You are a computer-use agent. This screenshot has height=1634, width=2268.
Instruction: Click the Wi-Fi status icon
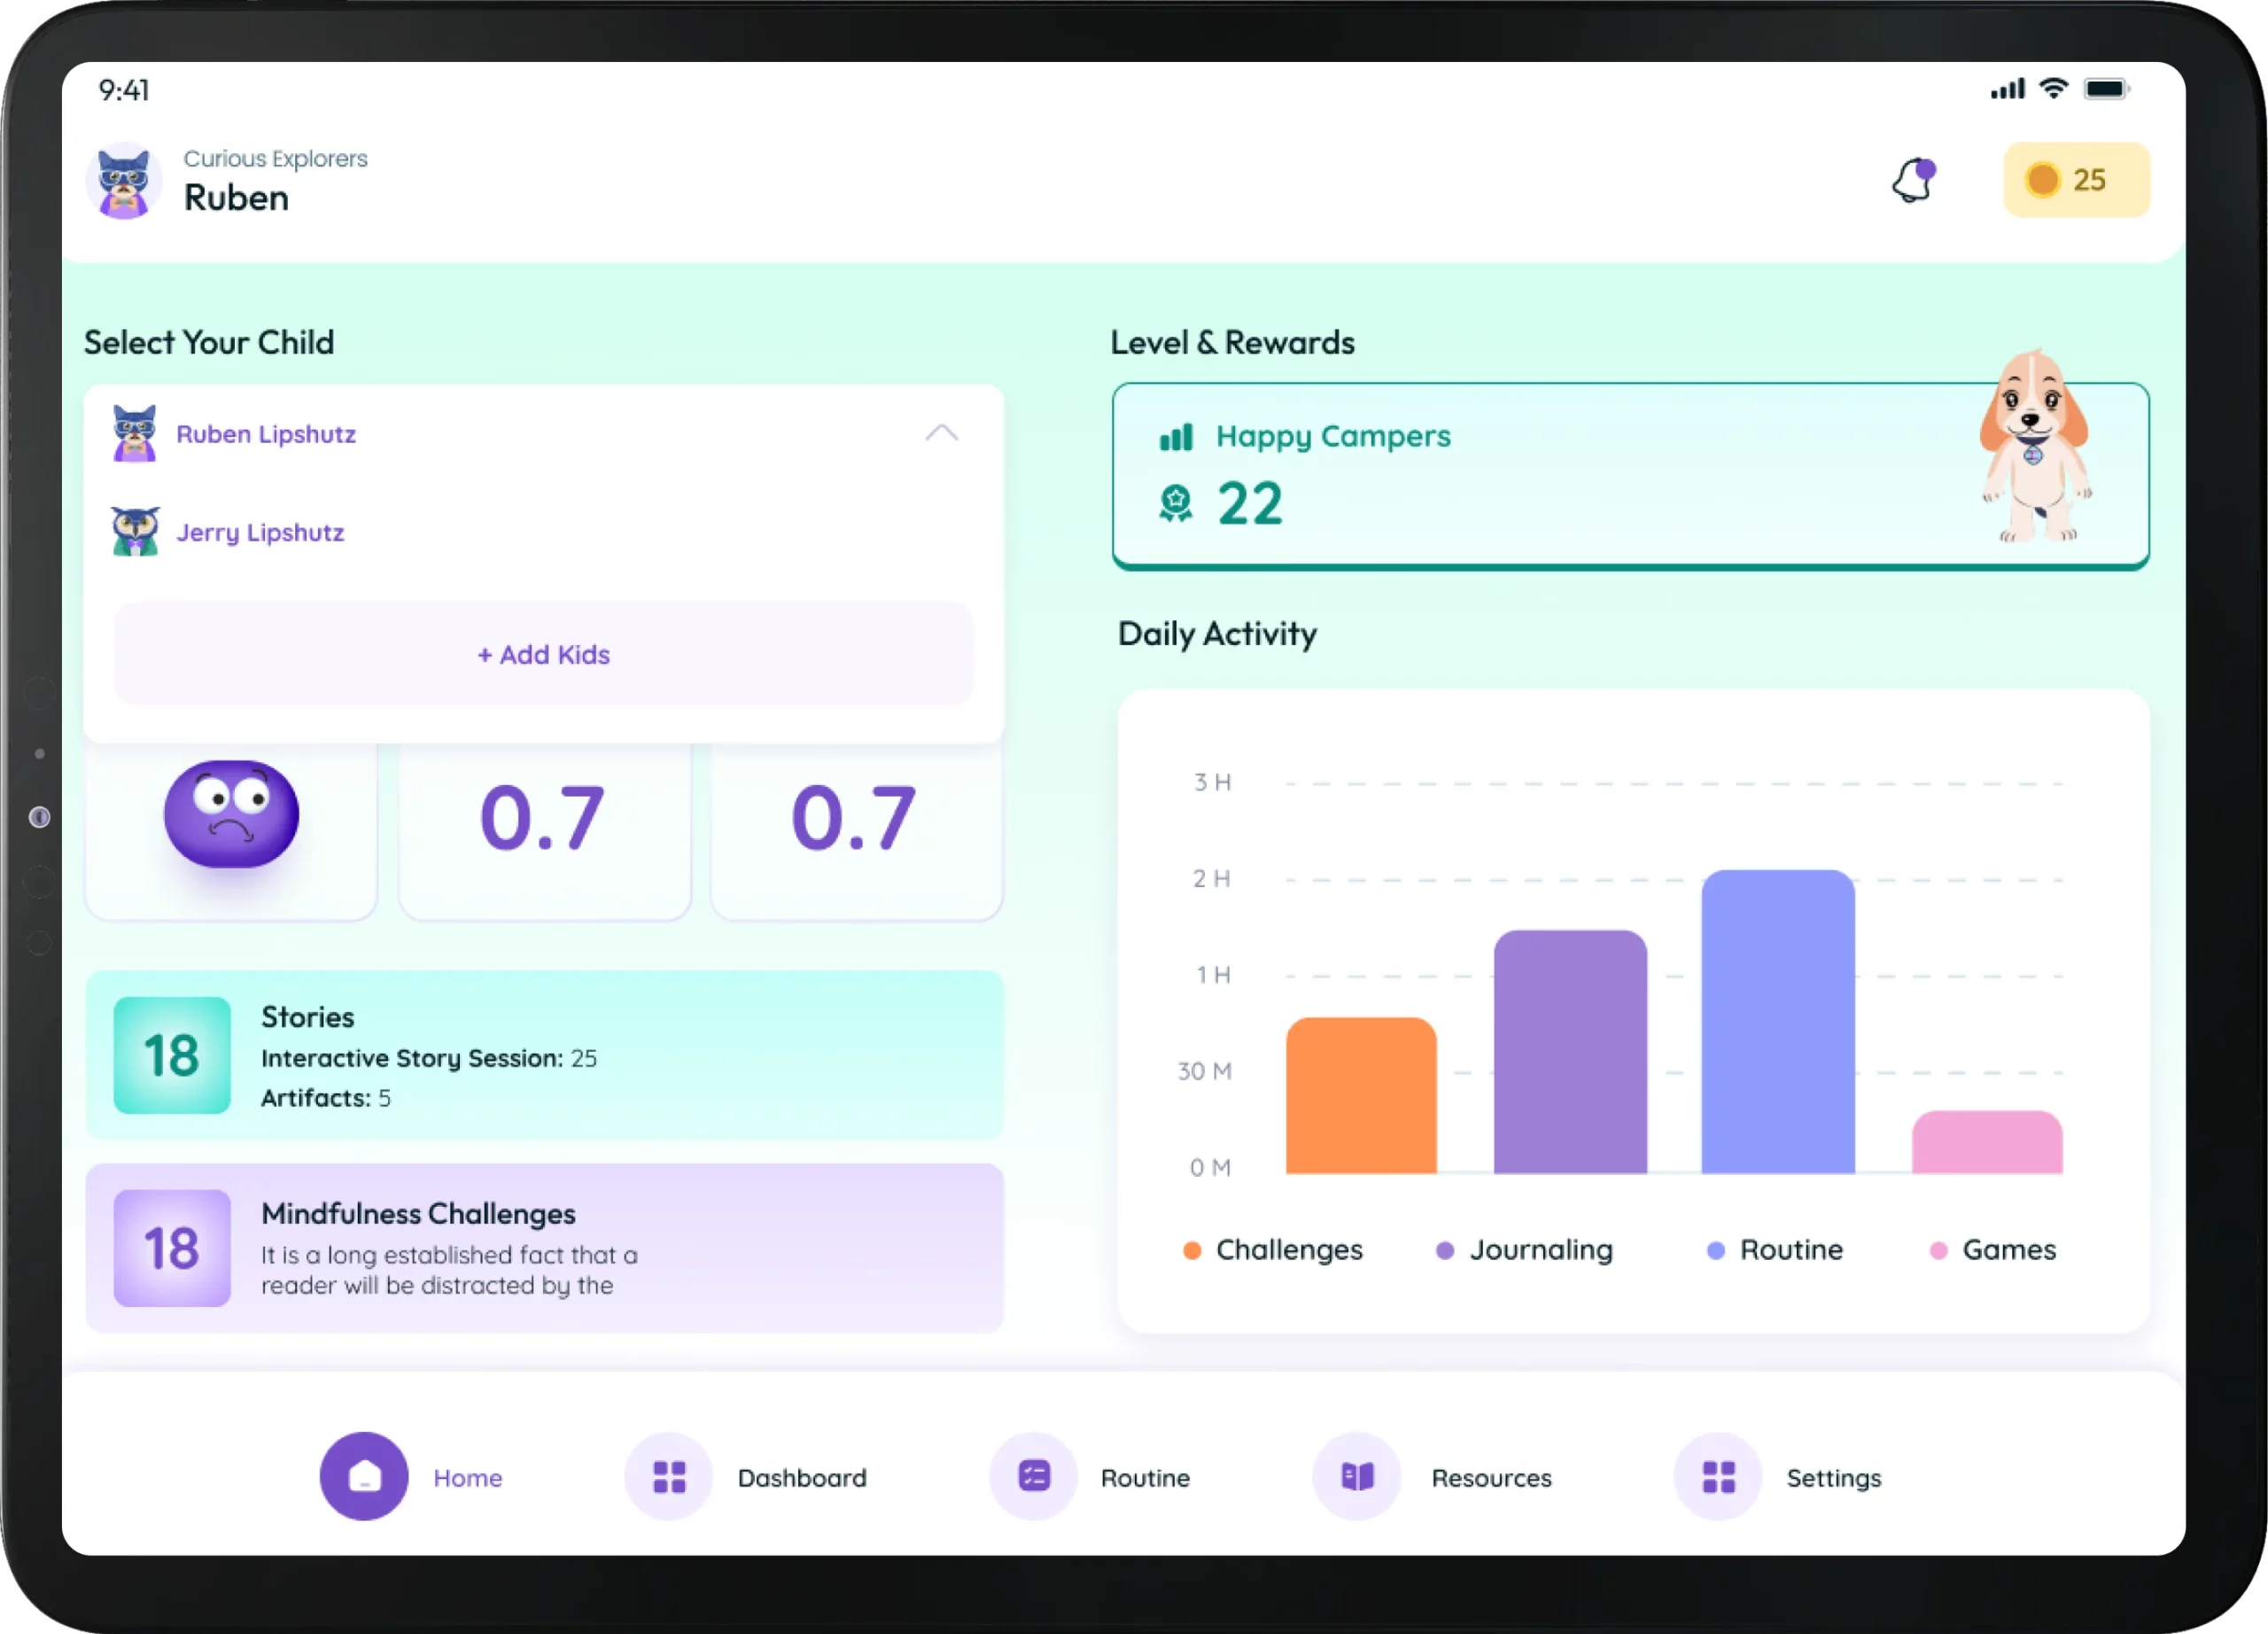(2054, 89)
